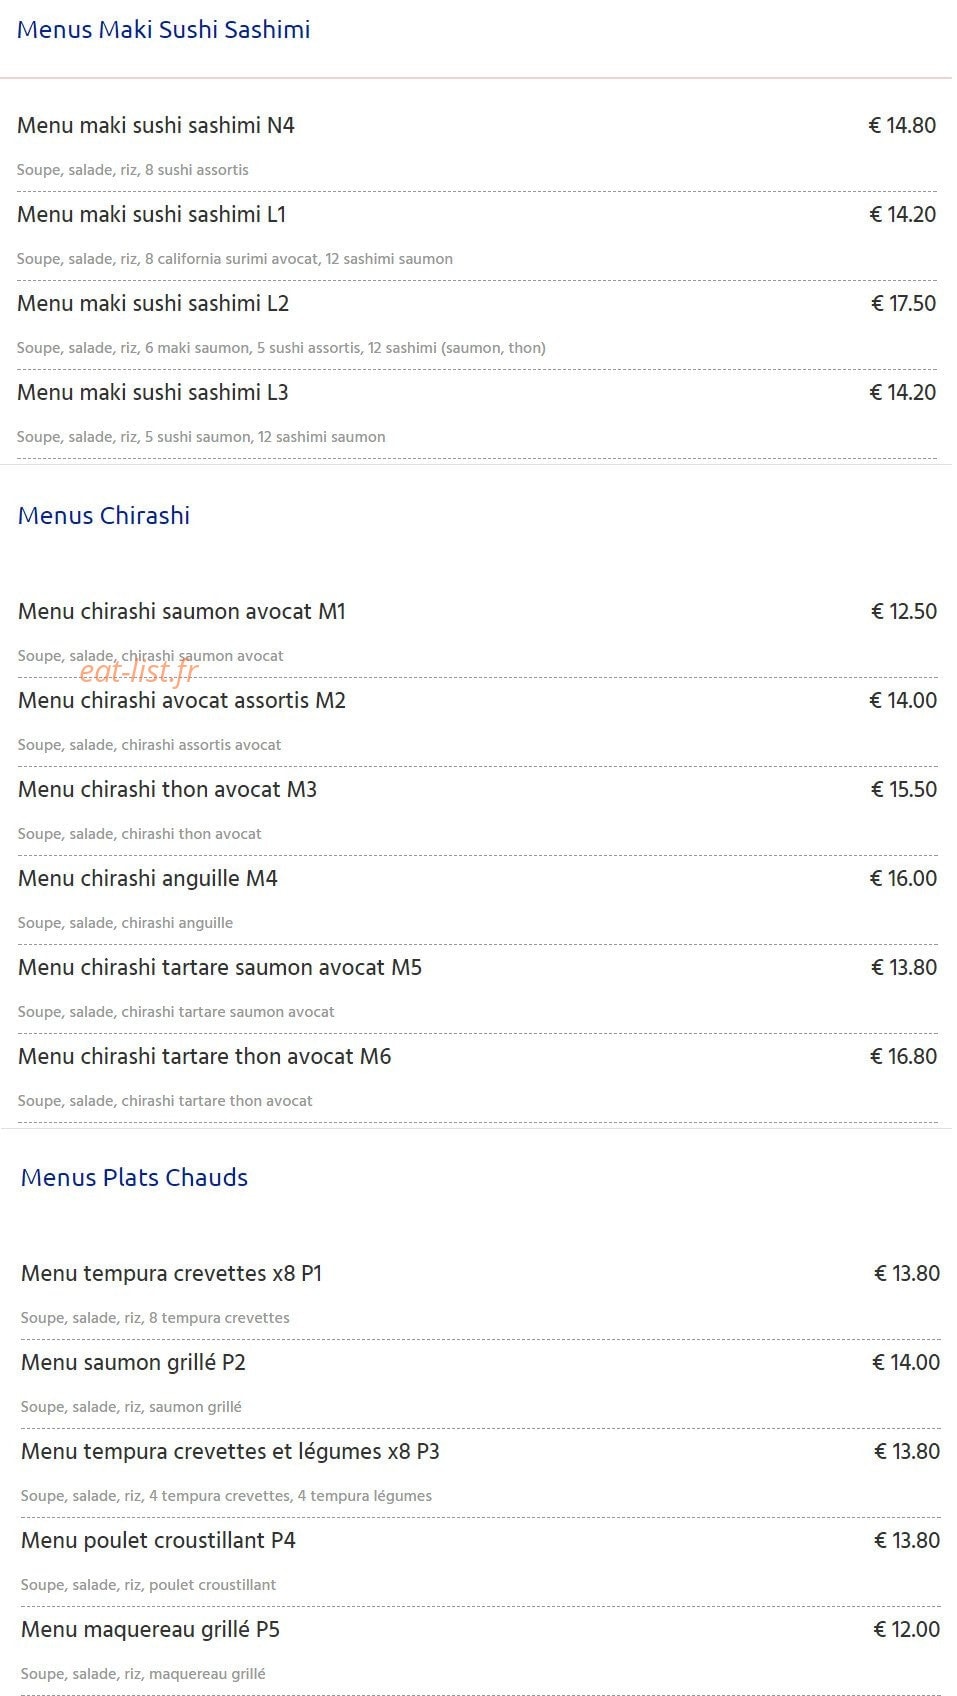Click the €14.20 price of menu L3
This screenshot has width=957, height=1696.
[x=902, y=393]
